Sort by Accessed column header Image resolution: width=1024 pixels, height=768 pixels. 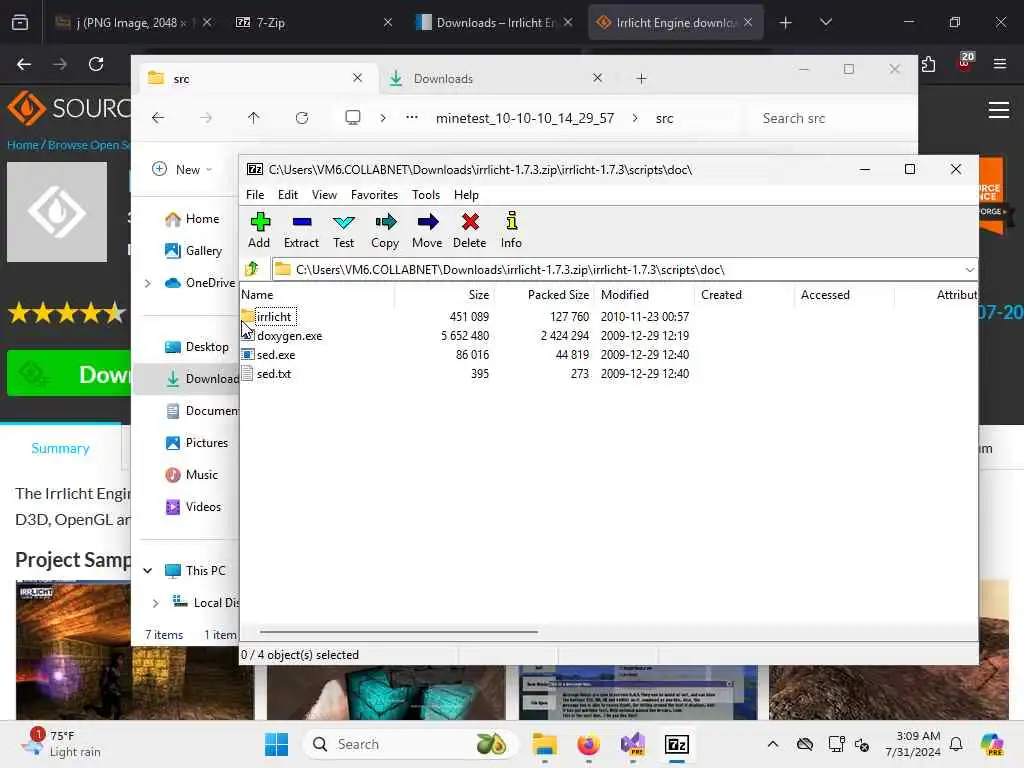[x=845, y=295]
